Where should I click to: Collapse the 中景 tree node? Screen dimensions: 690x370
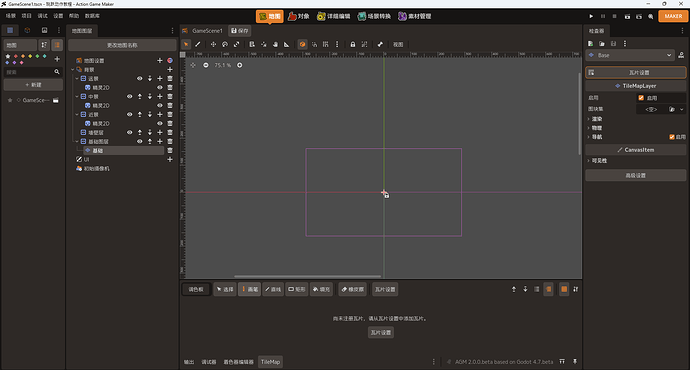(x=77, y=96)
